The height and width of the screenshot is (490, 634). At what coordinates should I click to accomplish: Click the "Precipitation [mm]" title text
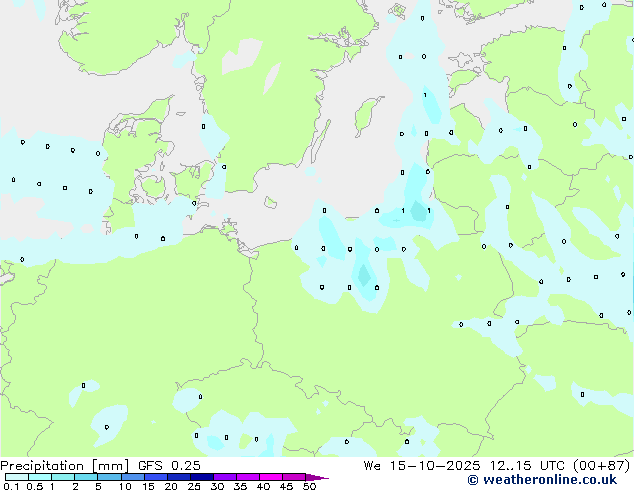[64, 466]
